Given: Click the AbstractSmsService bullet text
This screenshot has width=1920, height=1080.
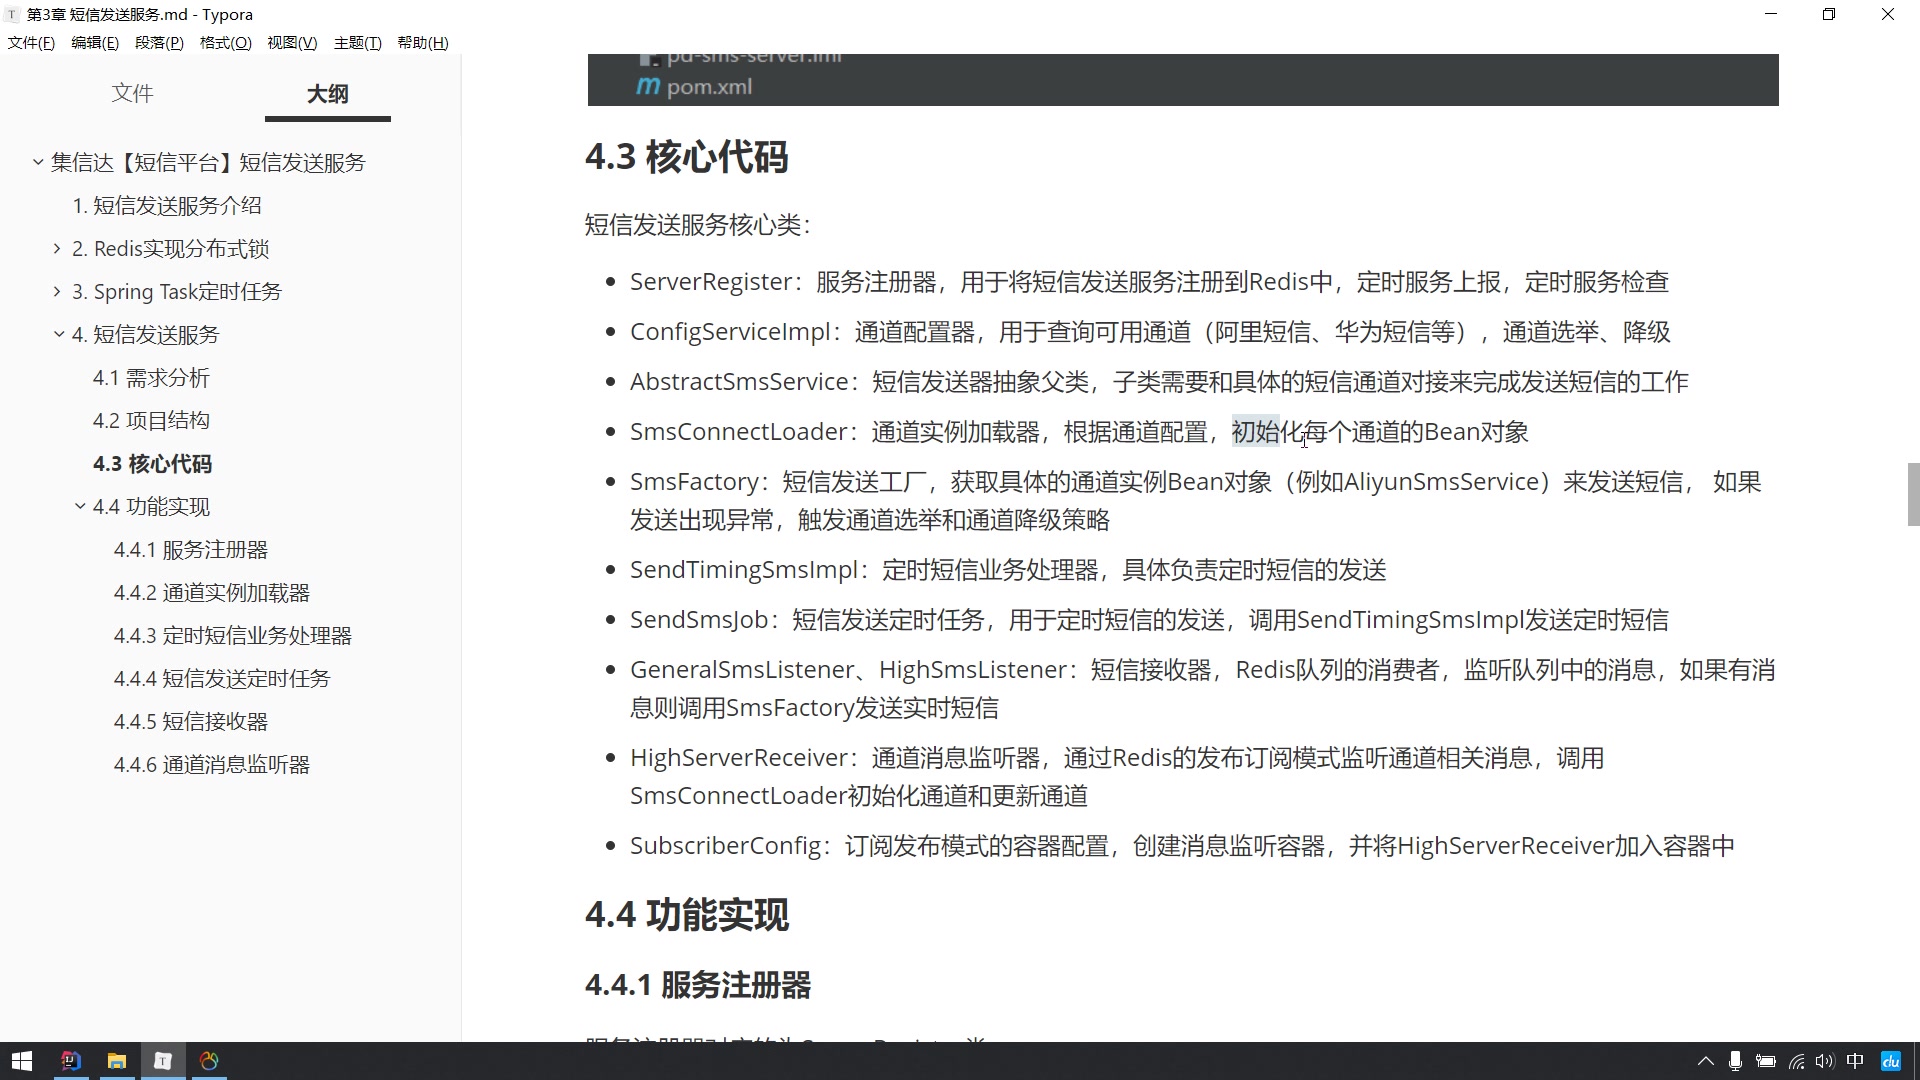Looking at the screenshot, I should tap(1159, 382).
